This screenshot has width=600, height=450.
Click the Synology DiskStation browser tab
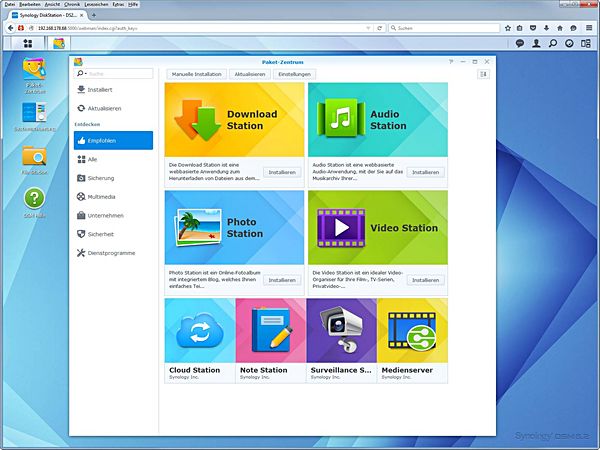pyautogui.click(x=47, y=15)
